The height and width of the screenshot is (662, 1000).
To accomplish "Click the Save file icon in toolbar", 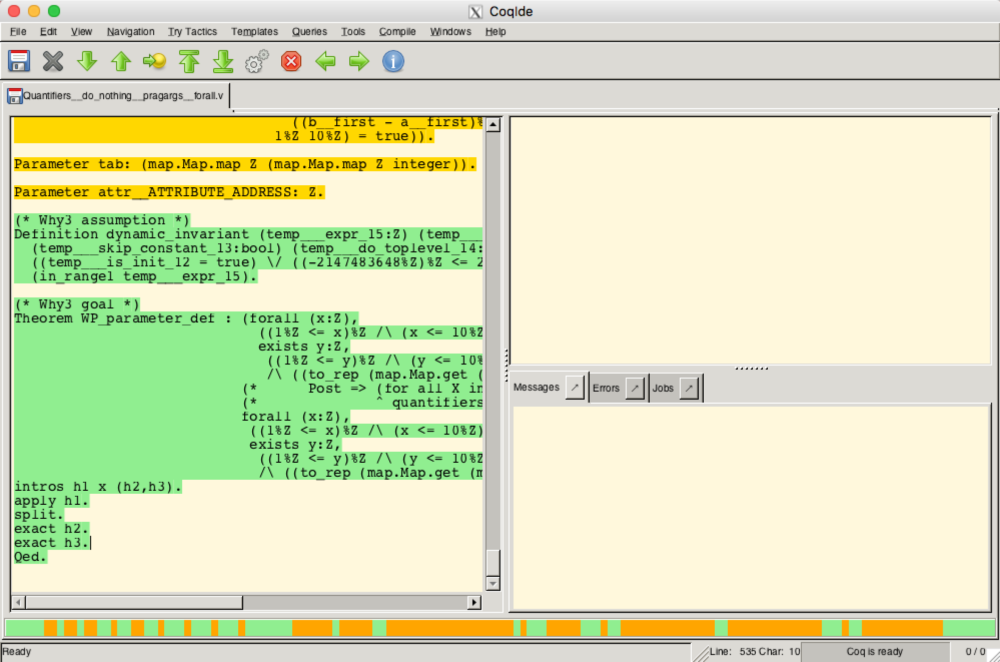I will click(19, 62).
